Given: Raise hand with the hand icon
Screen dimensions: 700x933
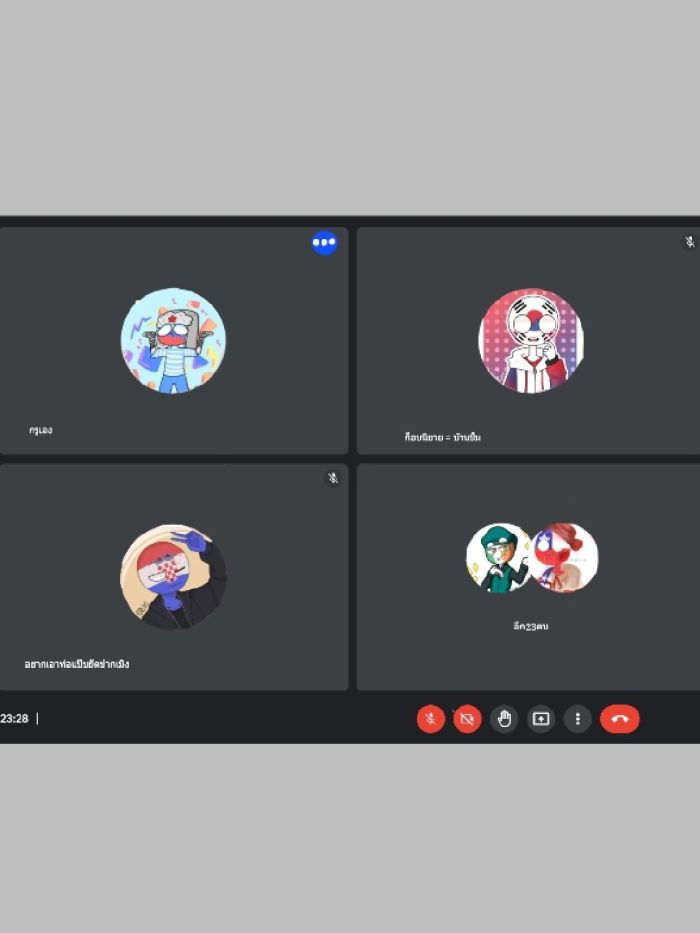Looking at the screenshot, I should click(x=504, y=719).
